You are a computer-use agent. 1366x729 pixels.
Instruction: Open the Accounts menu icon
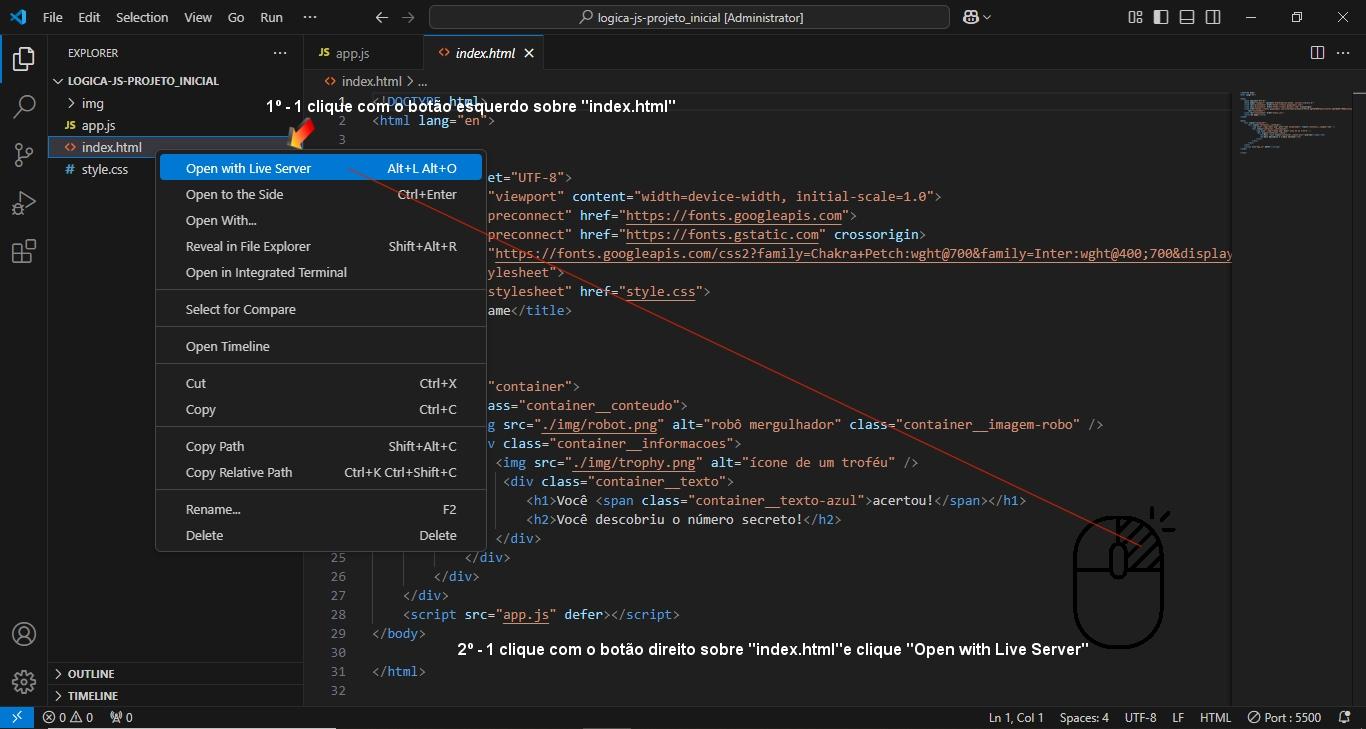24,634
